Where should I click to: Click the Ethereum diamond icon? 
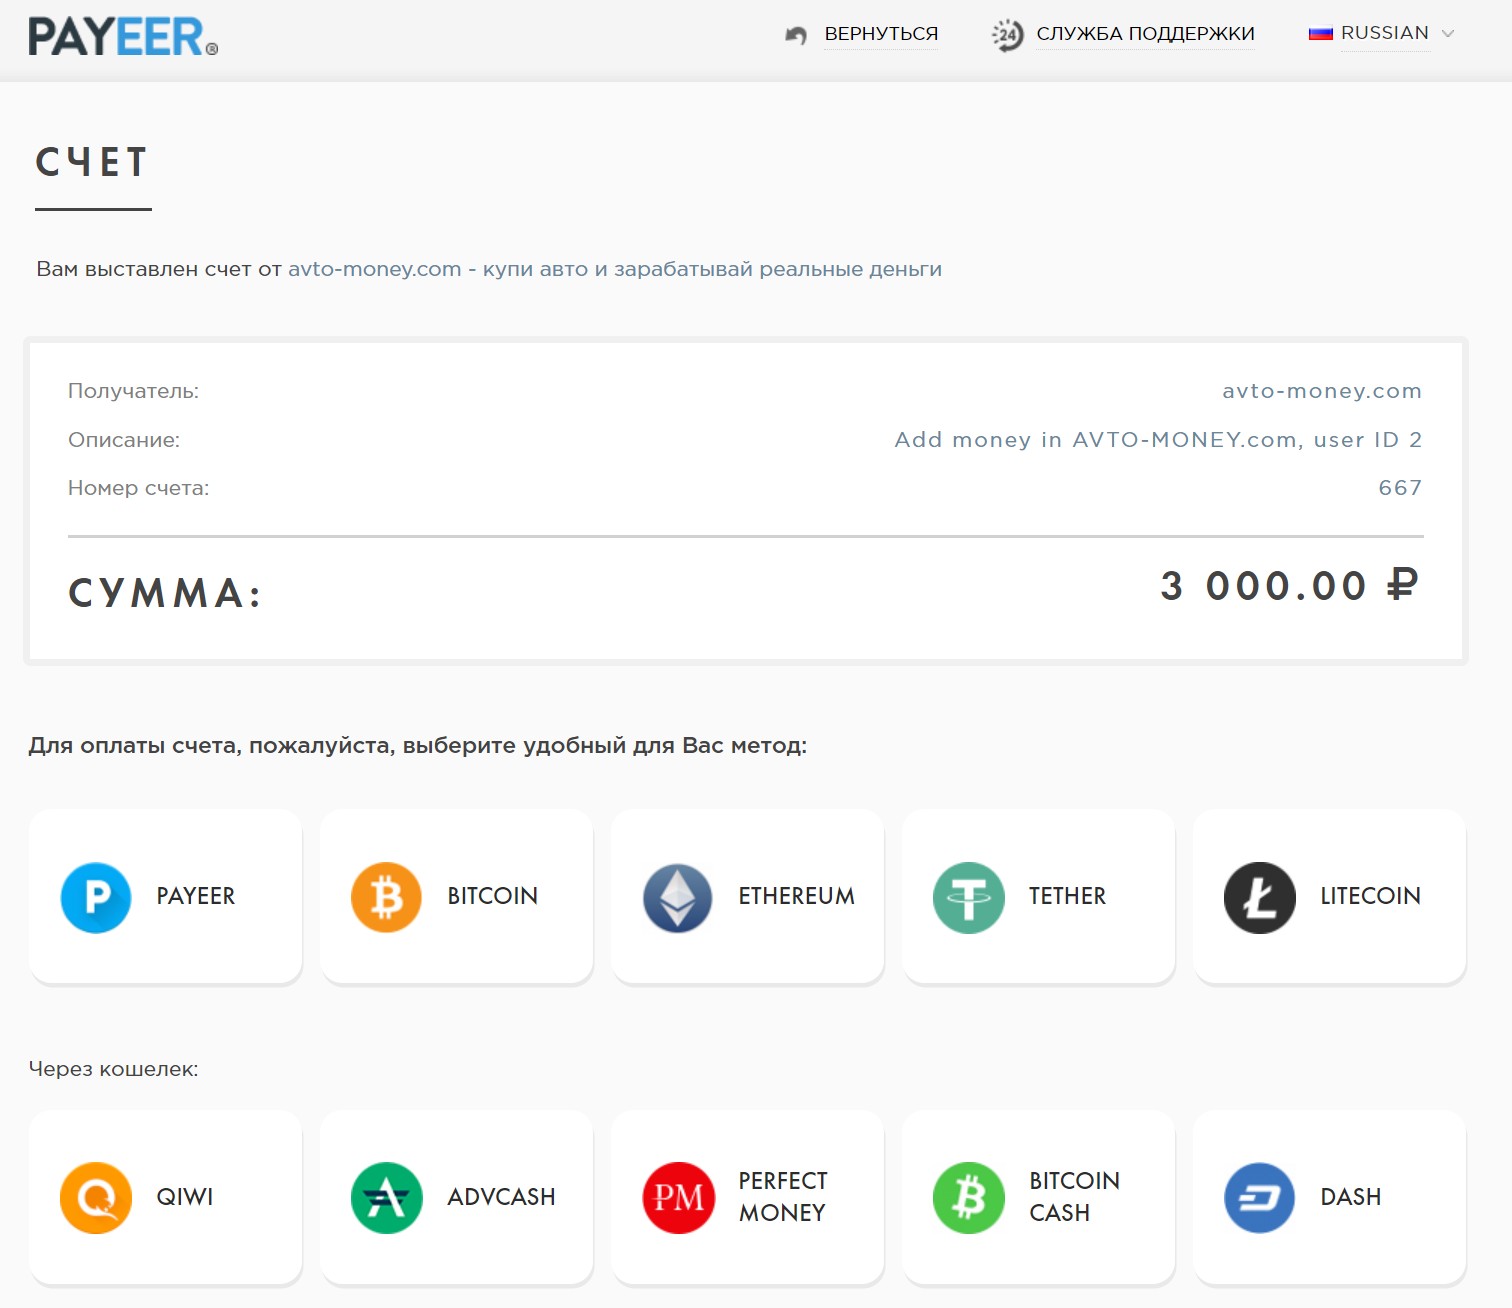(x=678, y=897)
